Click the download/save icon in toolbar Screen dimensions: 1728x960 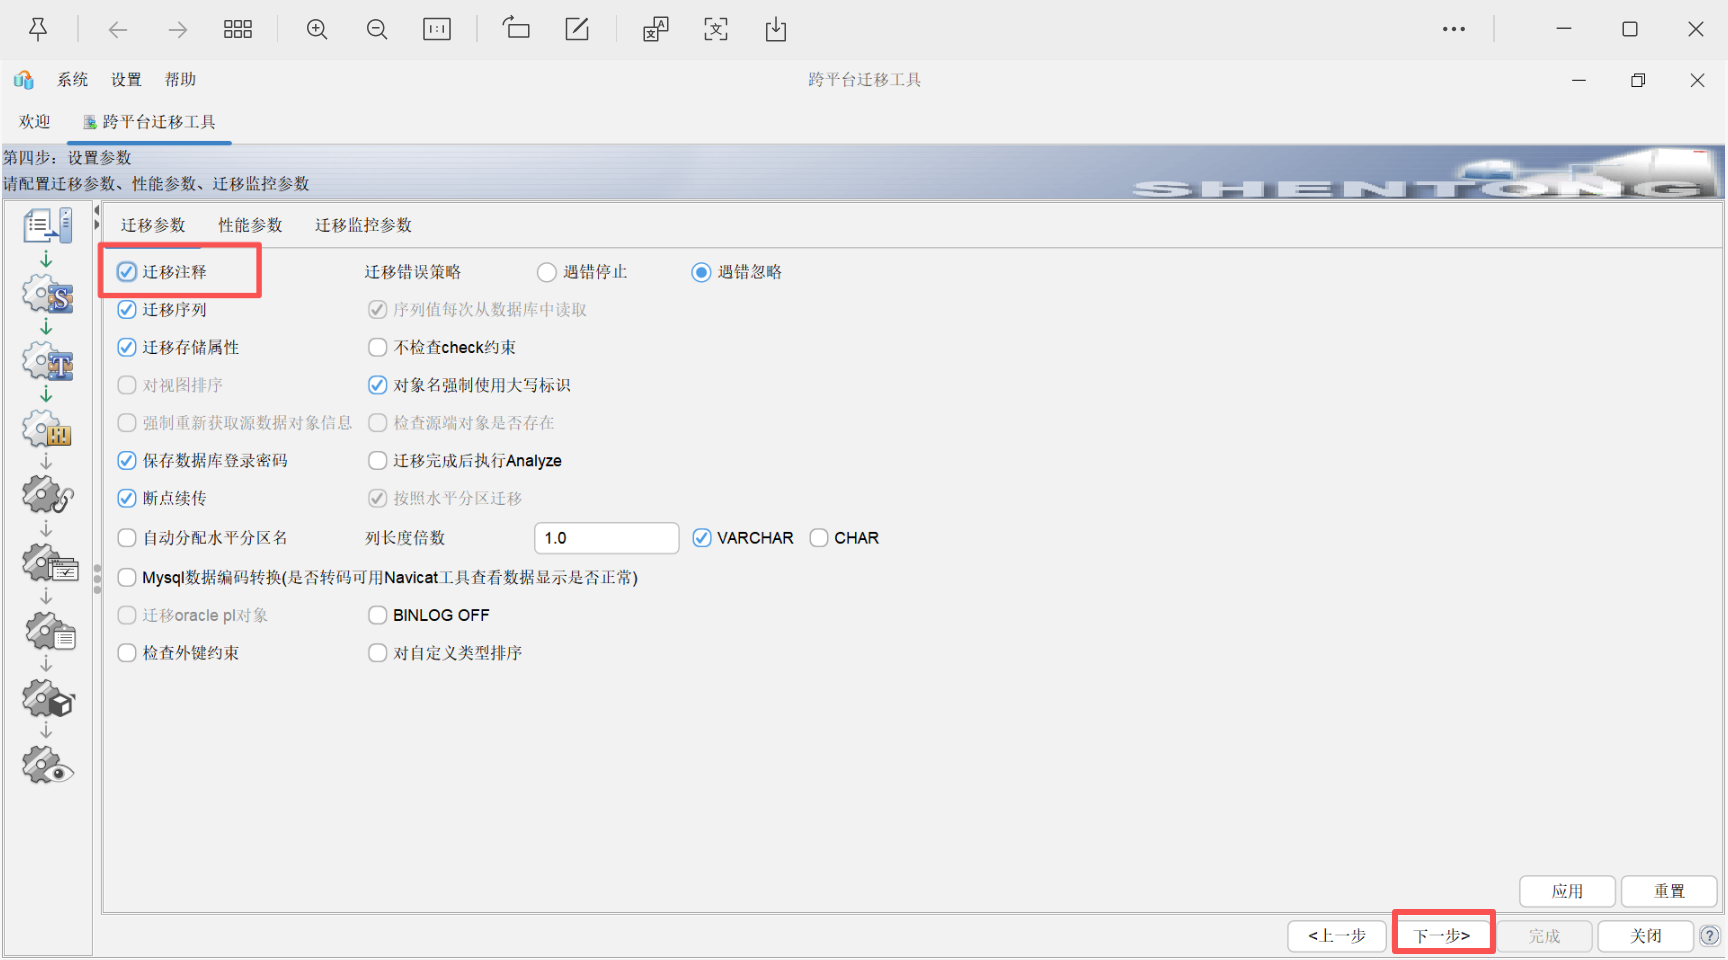pos(776,30)
